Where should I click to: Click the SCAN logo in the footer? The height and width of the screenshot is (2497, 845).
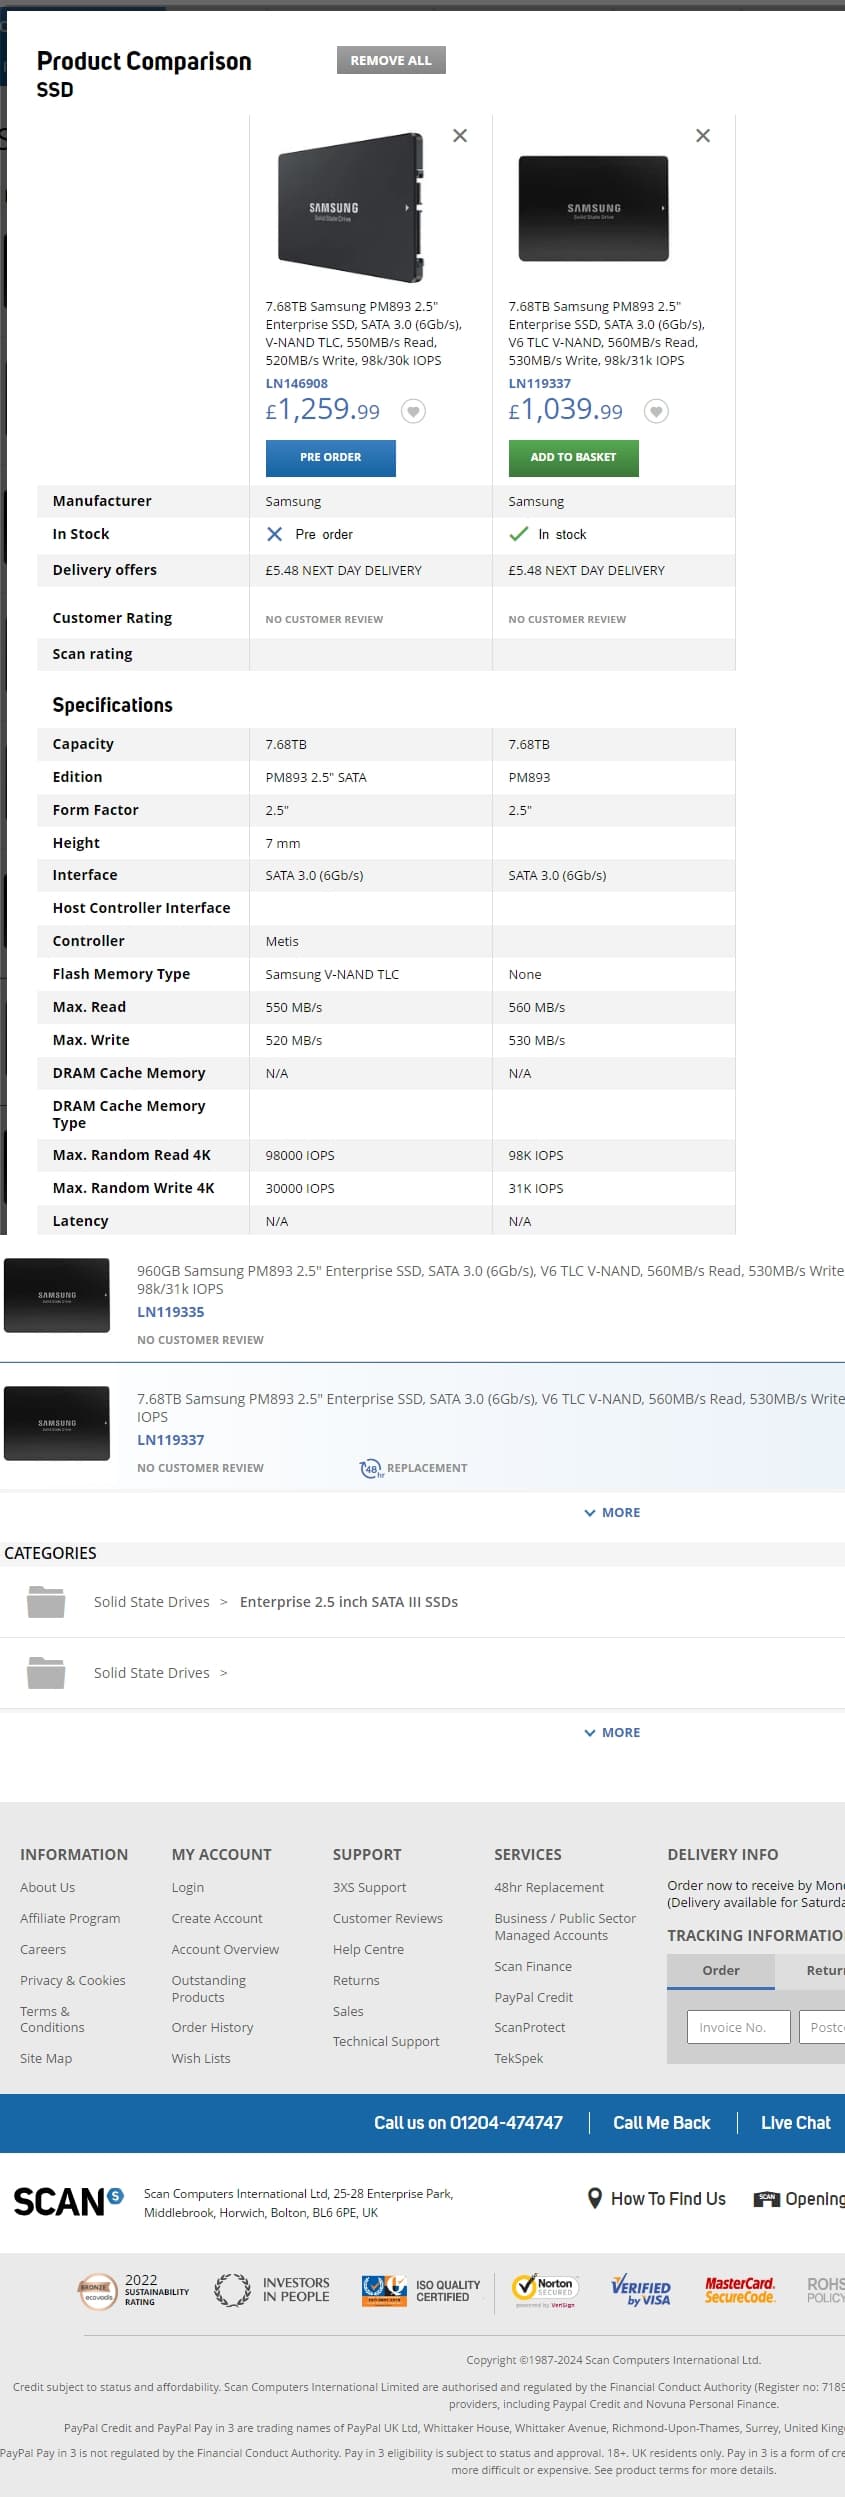click(x=68, y=2201)
